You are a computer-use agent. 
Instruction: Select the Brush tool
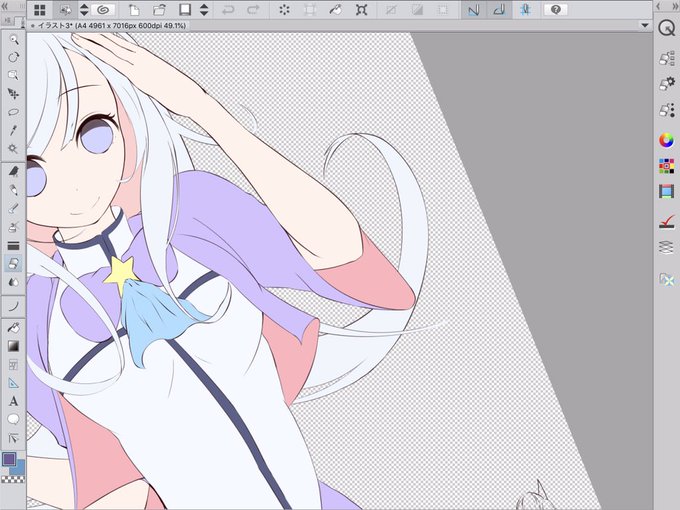click(x=14, y=209)
